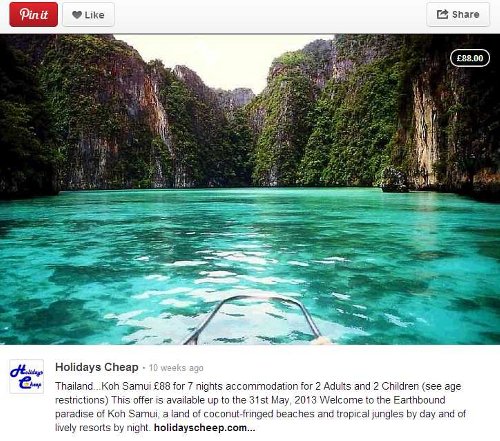500x441 pixels.
Task: Follow the holidayscheep.com link
Action: pyautogui.click(x=204, y=428)
